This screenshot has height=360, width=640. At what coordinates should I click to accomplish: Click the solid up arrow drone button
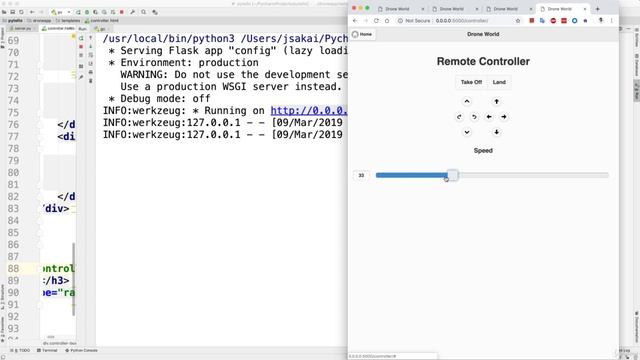496,101
